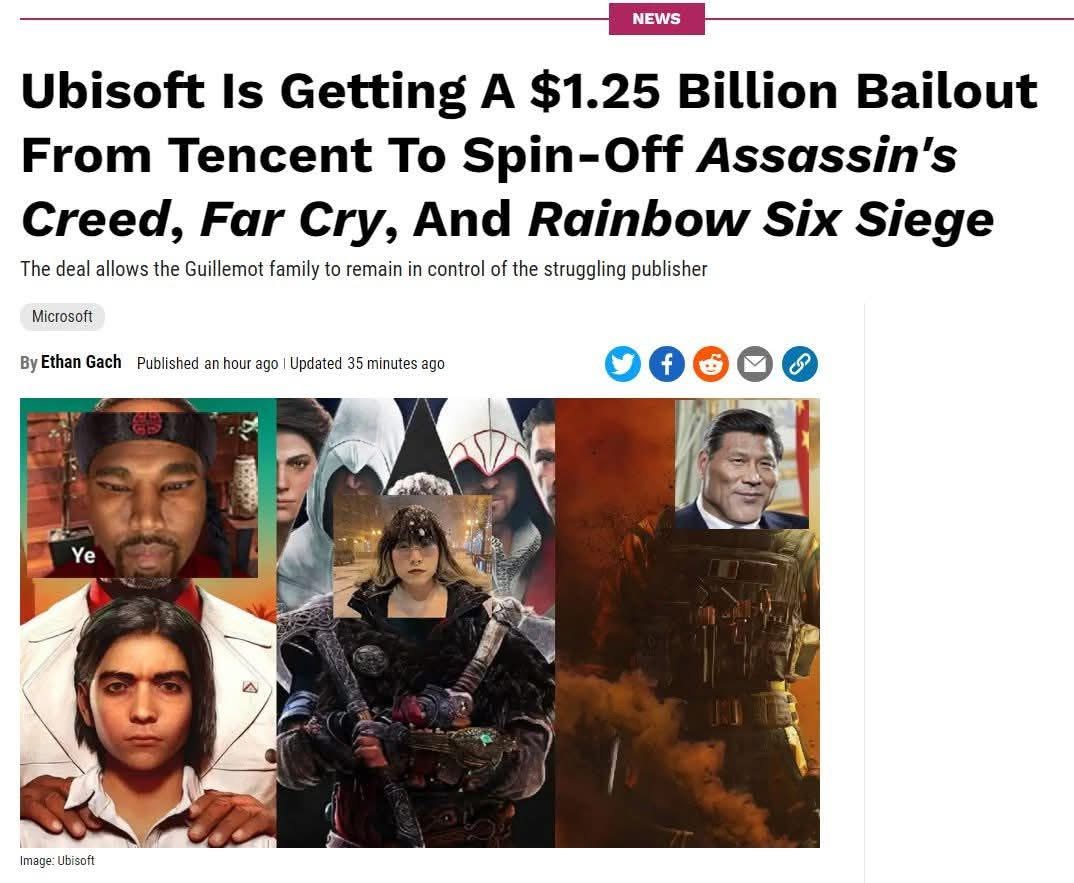The height and width of the screenshot is (883, 1074).
Task: Select the Microsoft topic tag
Action: click(x=62, y=316)
